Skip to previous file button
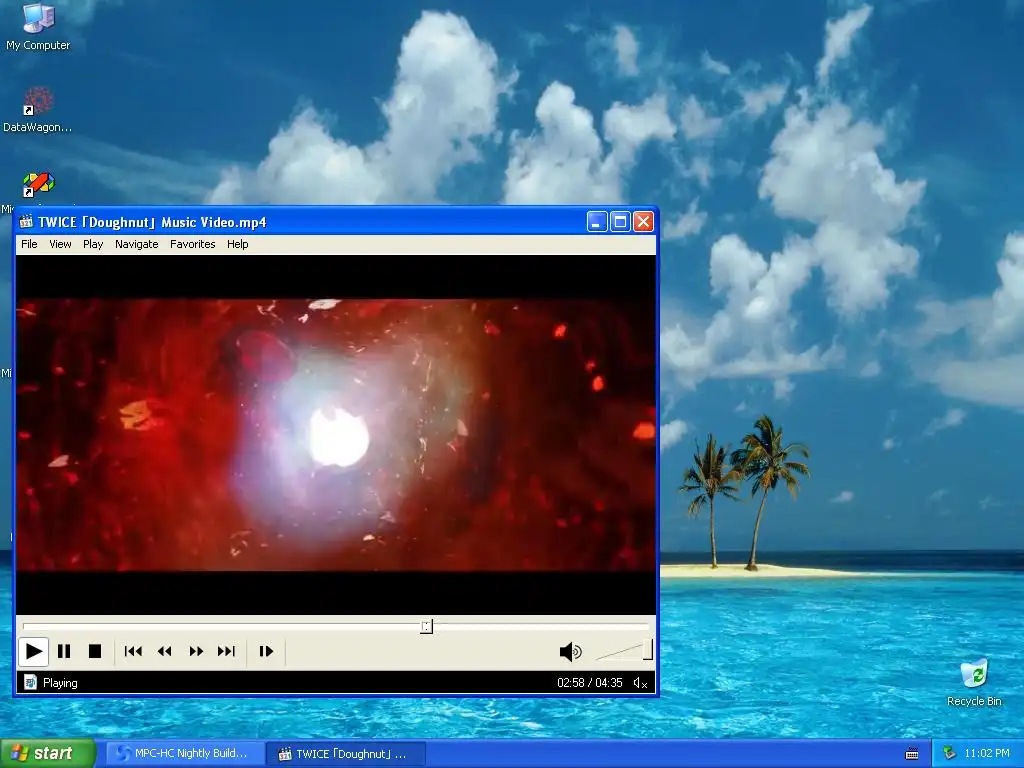Image resolution: width=1024 pixels, height=768 pixels. (x=133, y=651)
